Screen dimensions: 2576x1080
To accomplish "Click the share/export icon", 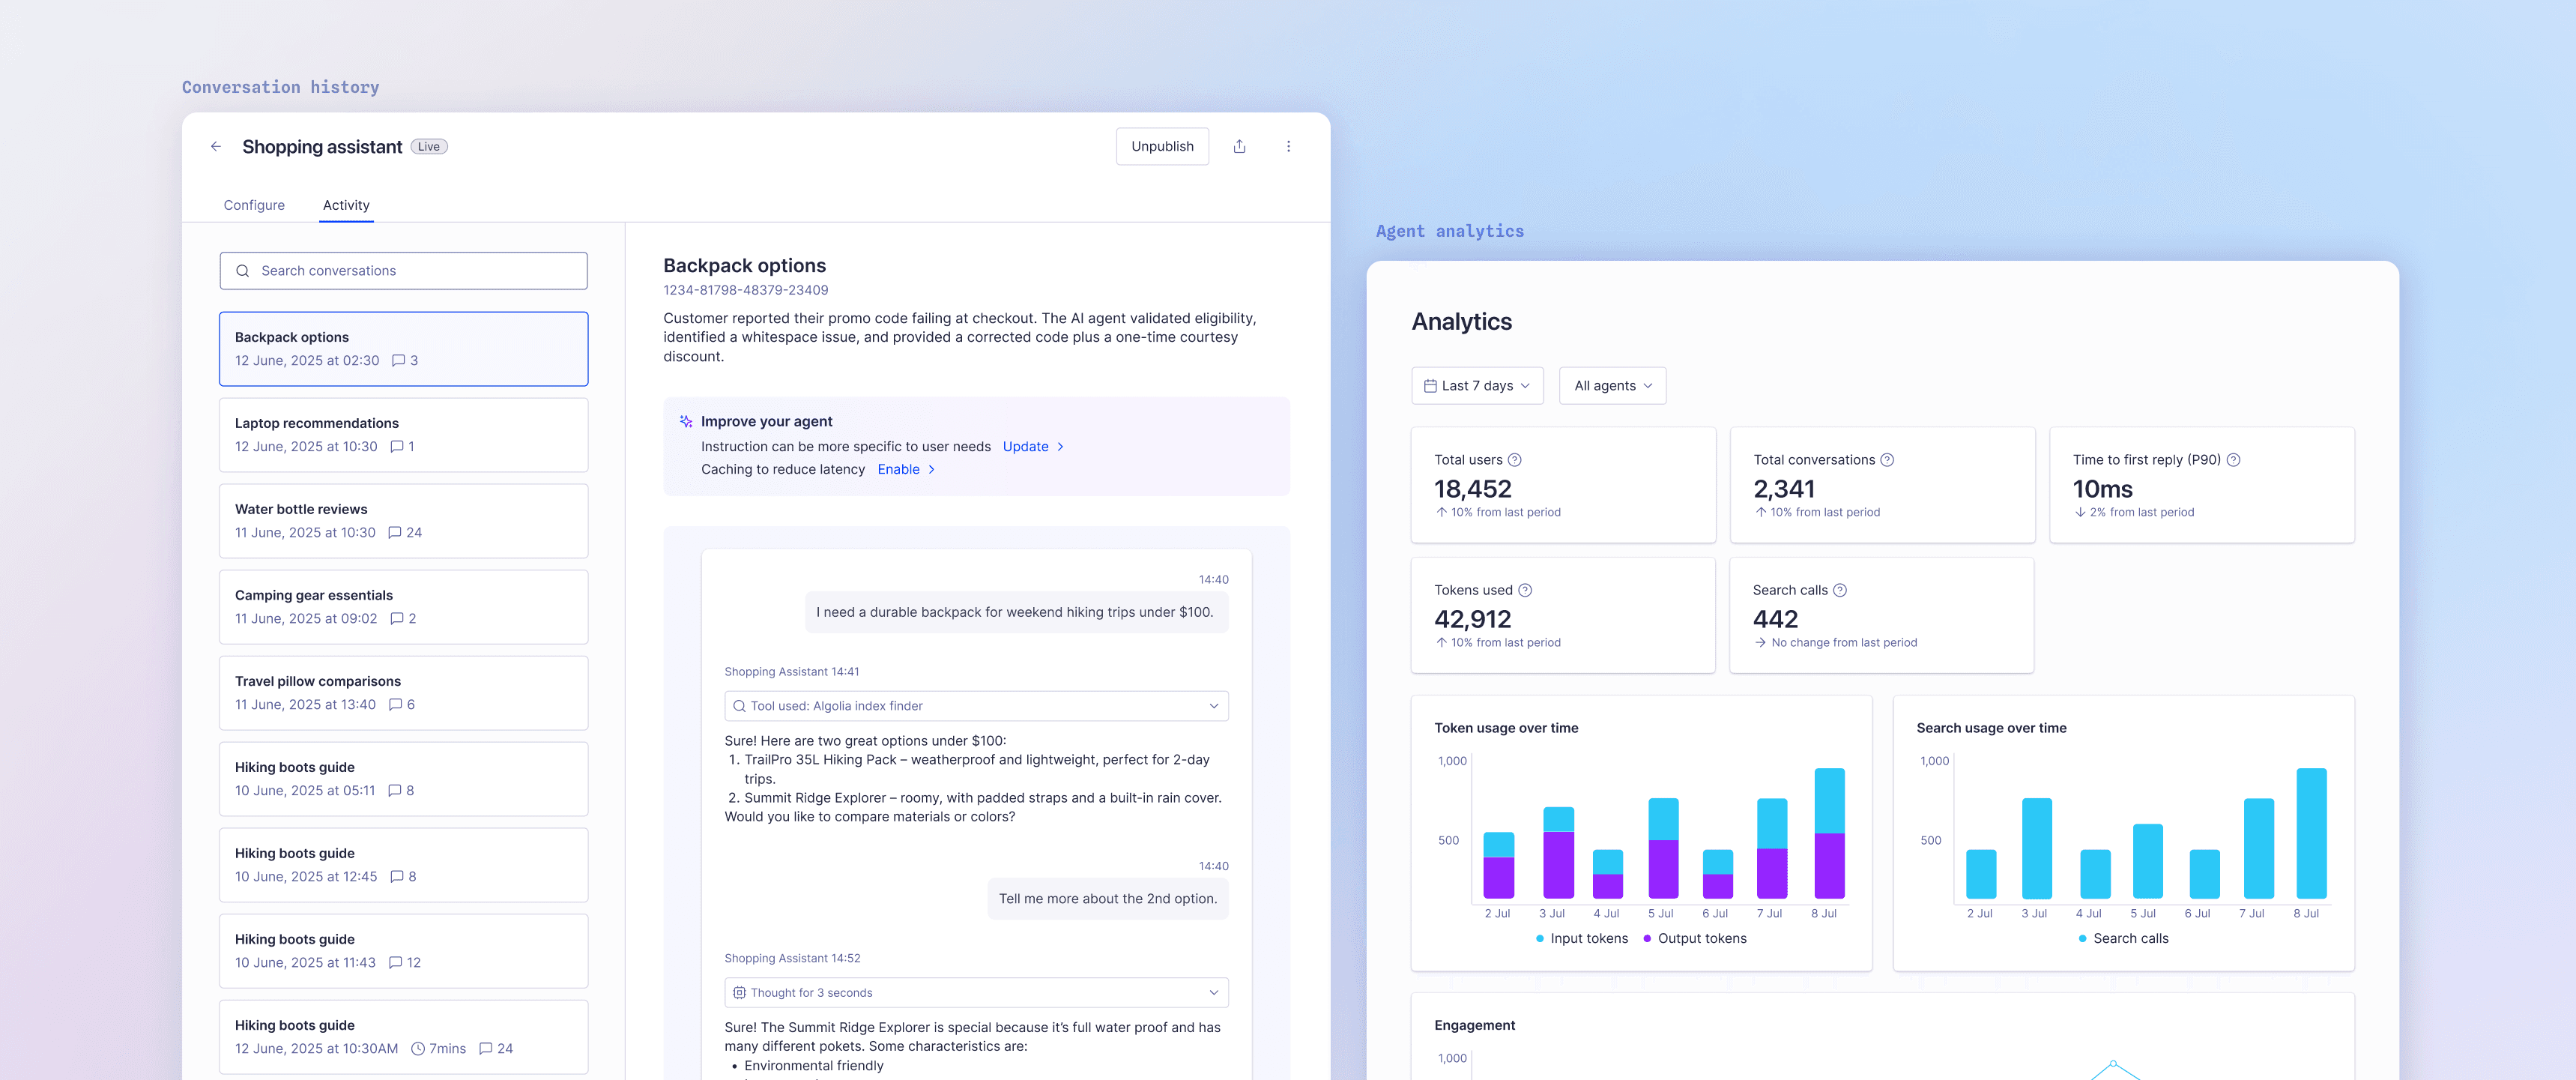I will 1239,146.
